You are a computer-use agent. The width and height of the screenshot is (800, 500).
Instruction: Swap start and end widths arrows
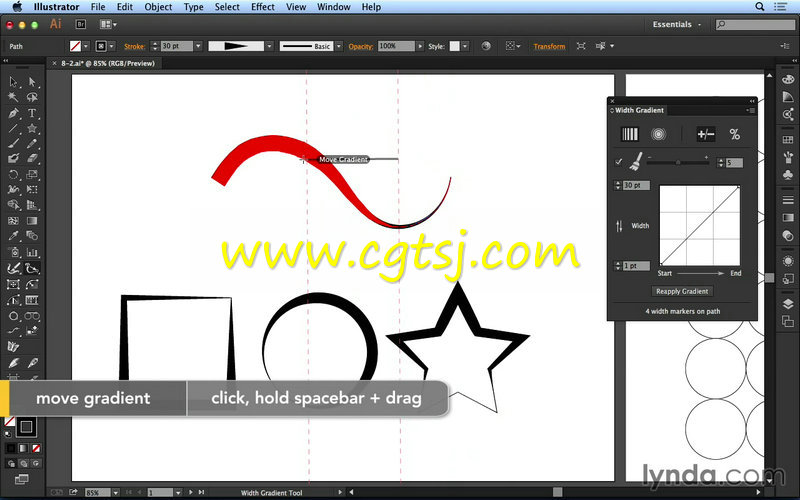[x=619, y=226]
